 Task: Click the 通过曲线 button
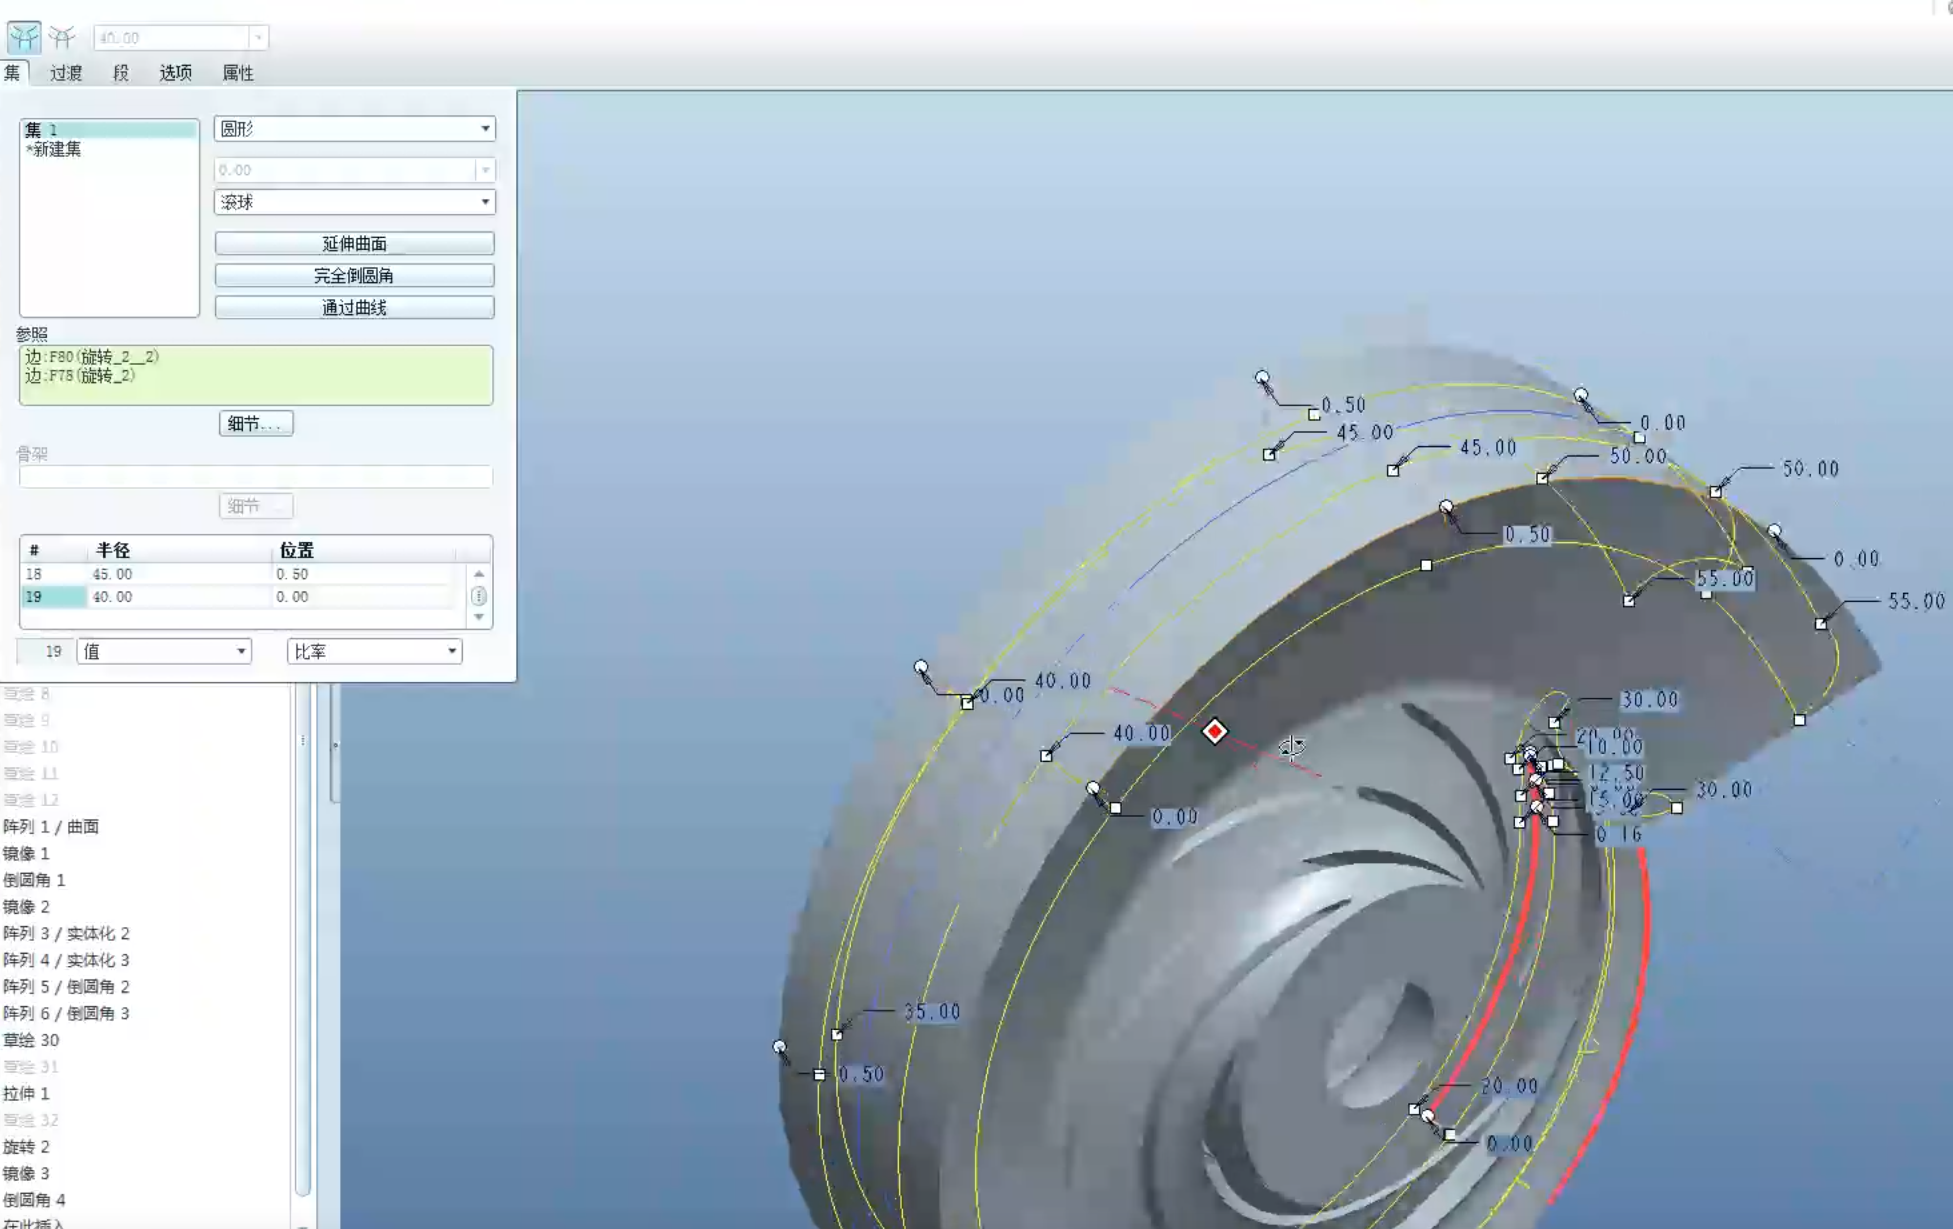tap(354, 308)
